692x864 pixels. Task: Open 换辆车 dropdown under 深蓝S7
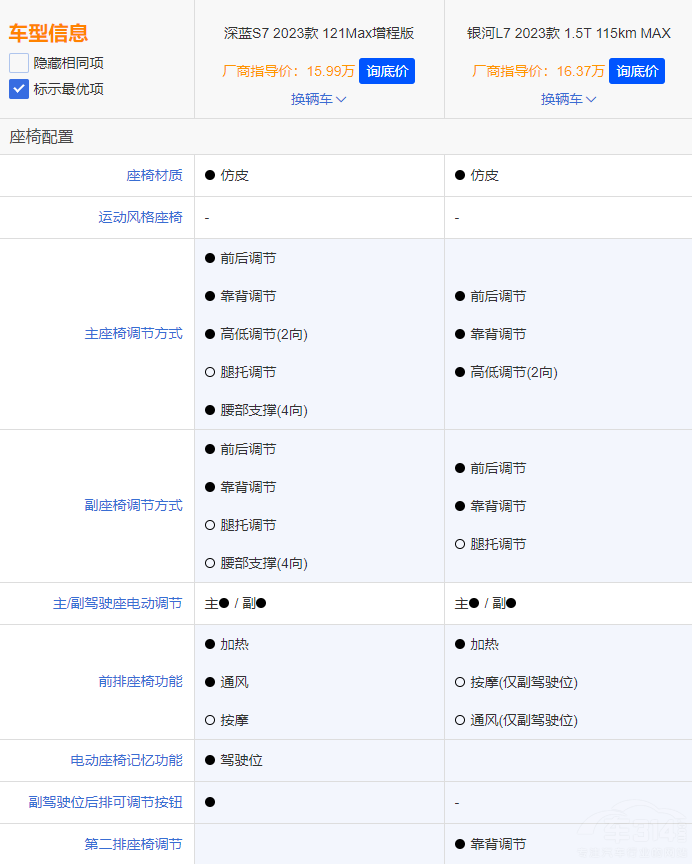click(319, 99)
